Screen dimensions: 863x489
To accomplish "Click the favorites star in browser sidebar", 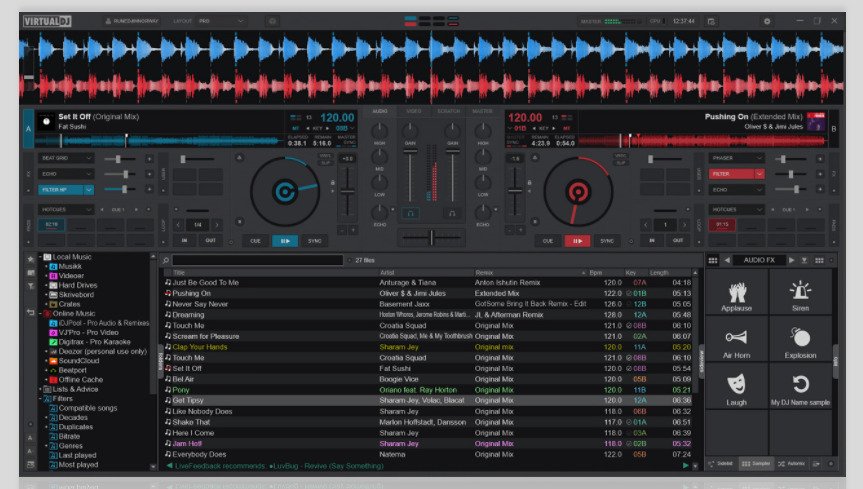I will pyautogui.click(x=31, y=259).
